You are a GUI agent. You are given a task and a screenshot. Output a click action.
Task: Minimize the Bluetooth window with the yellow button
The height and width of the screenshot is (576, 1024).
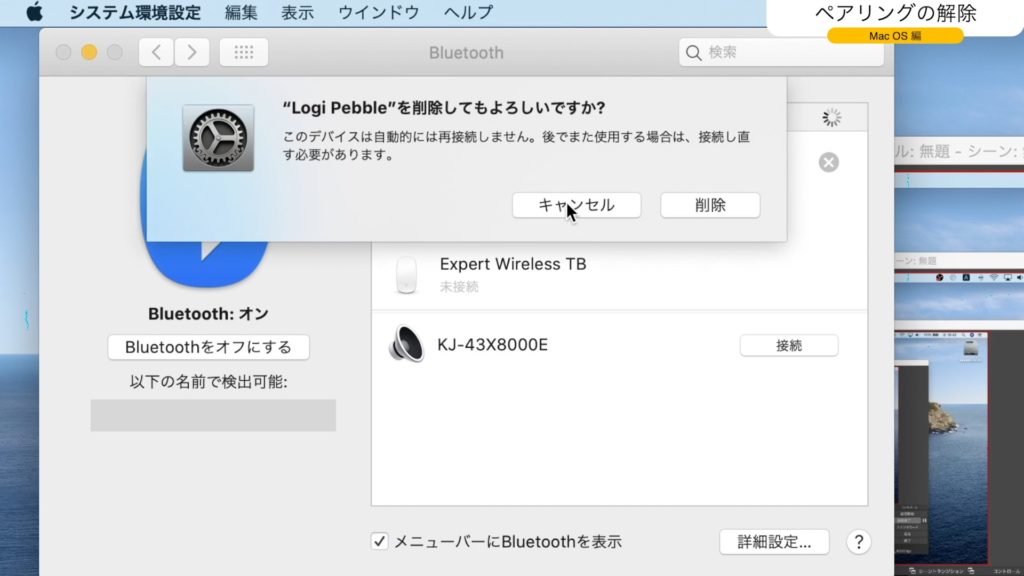89,52
